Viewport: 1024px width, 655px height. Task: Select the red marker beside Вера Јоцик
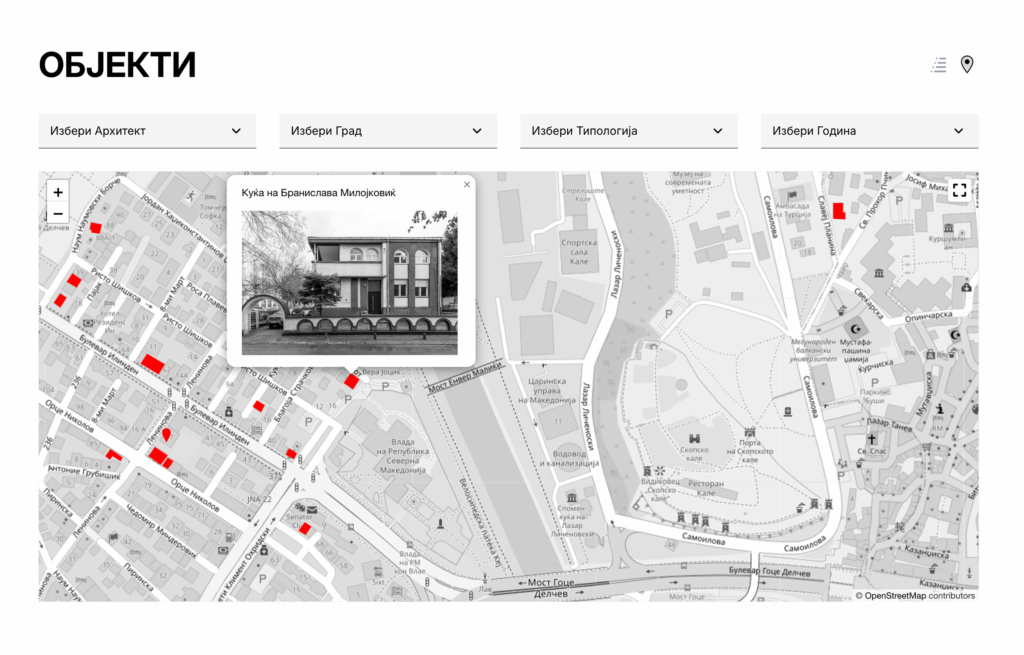click(351, 380)
